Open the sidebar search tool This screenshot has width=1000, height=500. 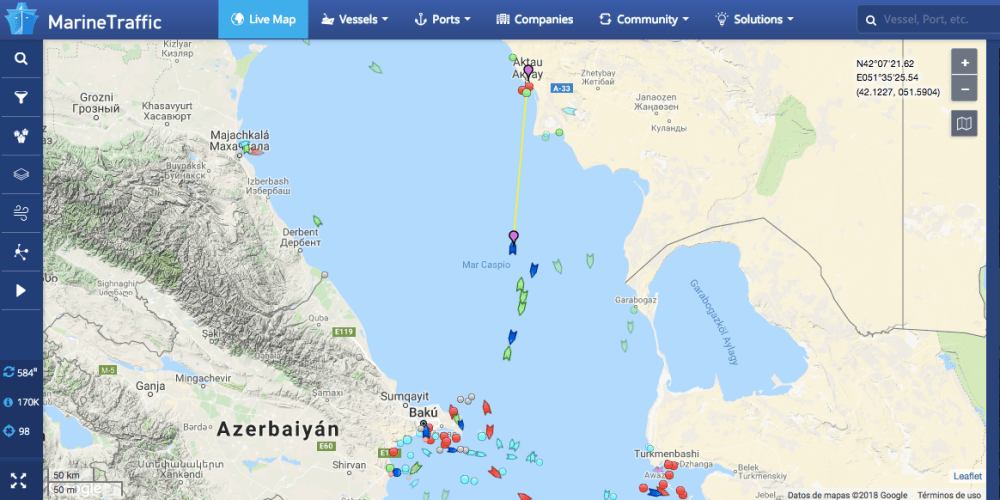click(21, 59)
